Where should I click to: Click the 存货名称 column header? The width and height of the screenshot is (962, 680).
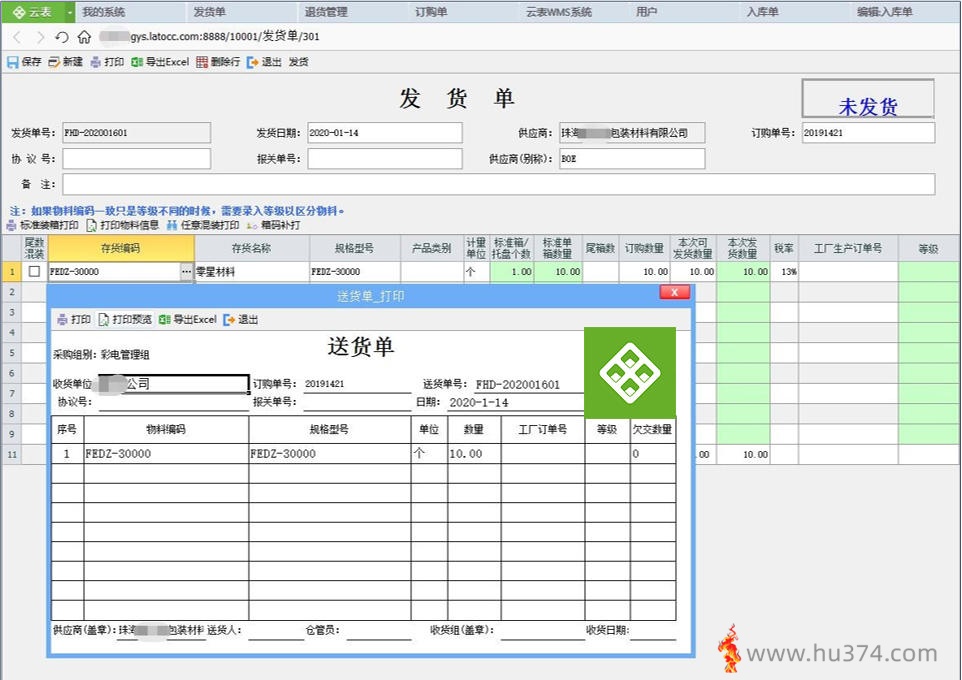point(252,249)
